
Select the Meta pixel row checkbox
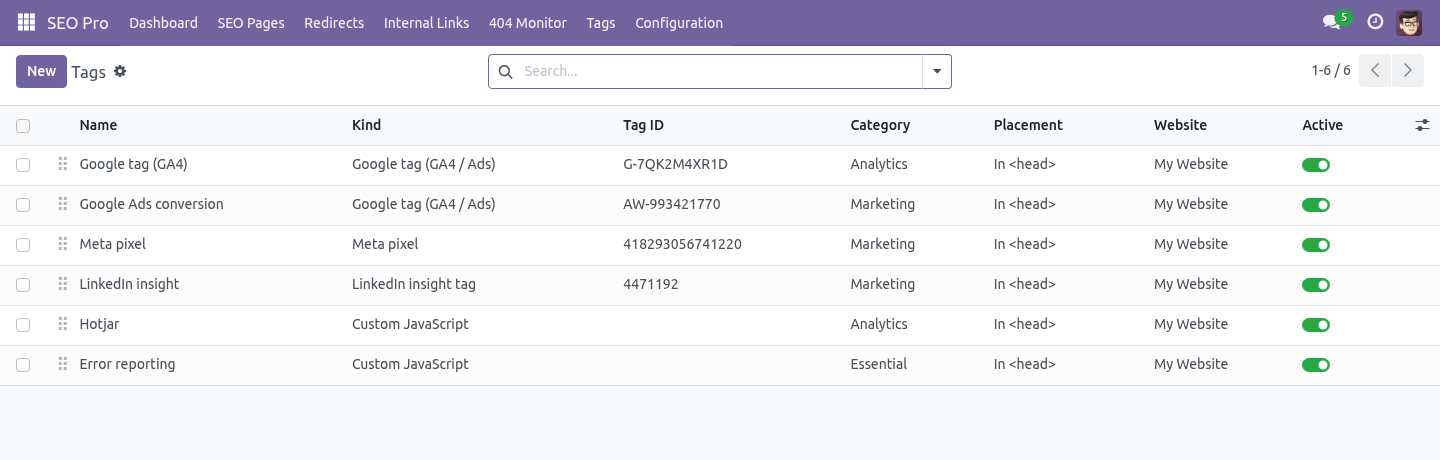pyautogui.click(x=23, y=245)
